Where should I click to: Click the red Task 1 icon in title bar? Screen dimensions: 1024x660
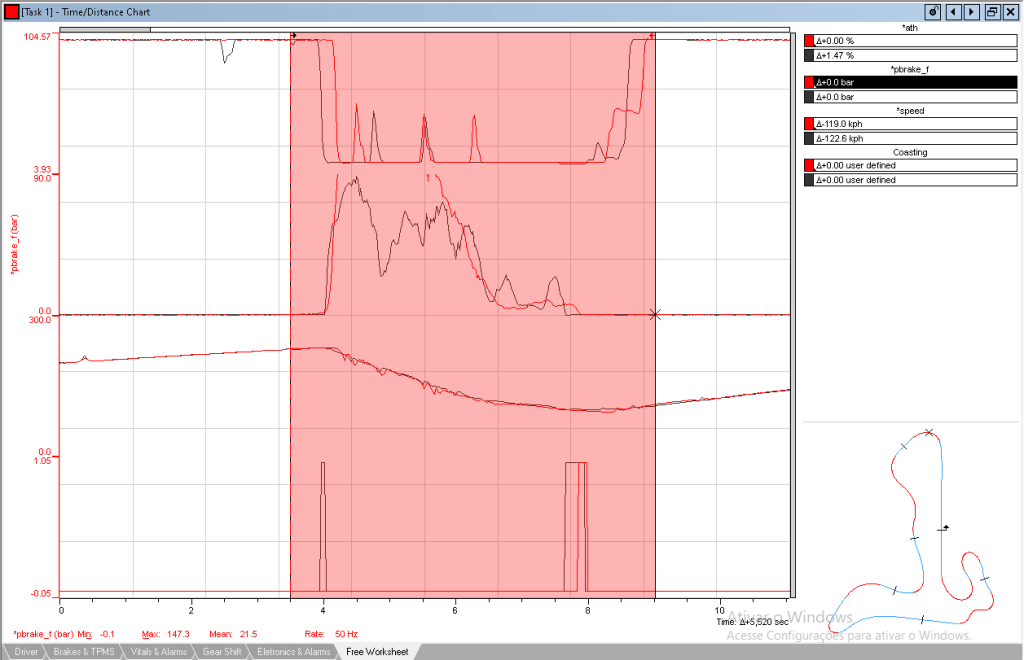tap(11, 12)
